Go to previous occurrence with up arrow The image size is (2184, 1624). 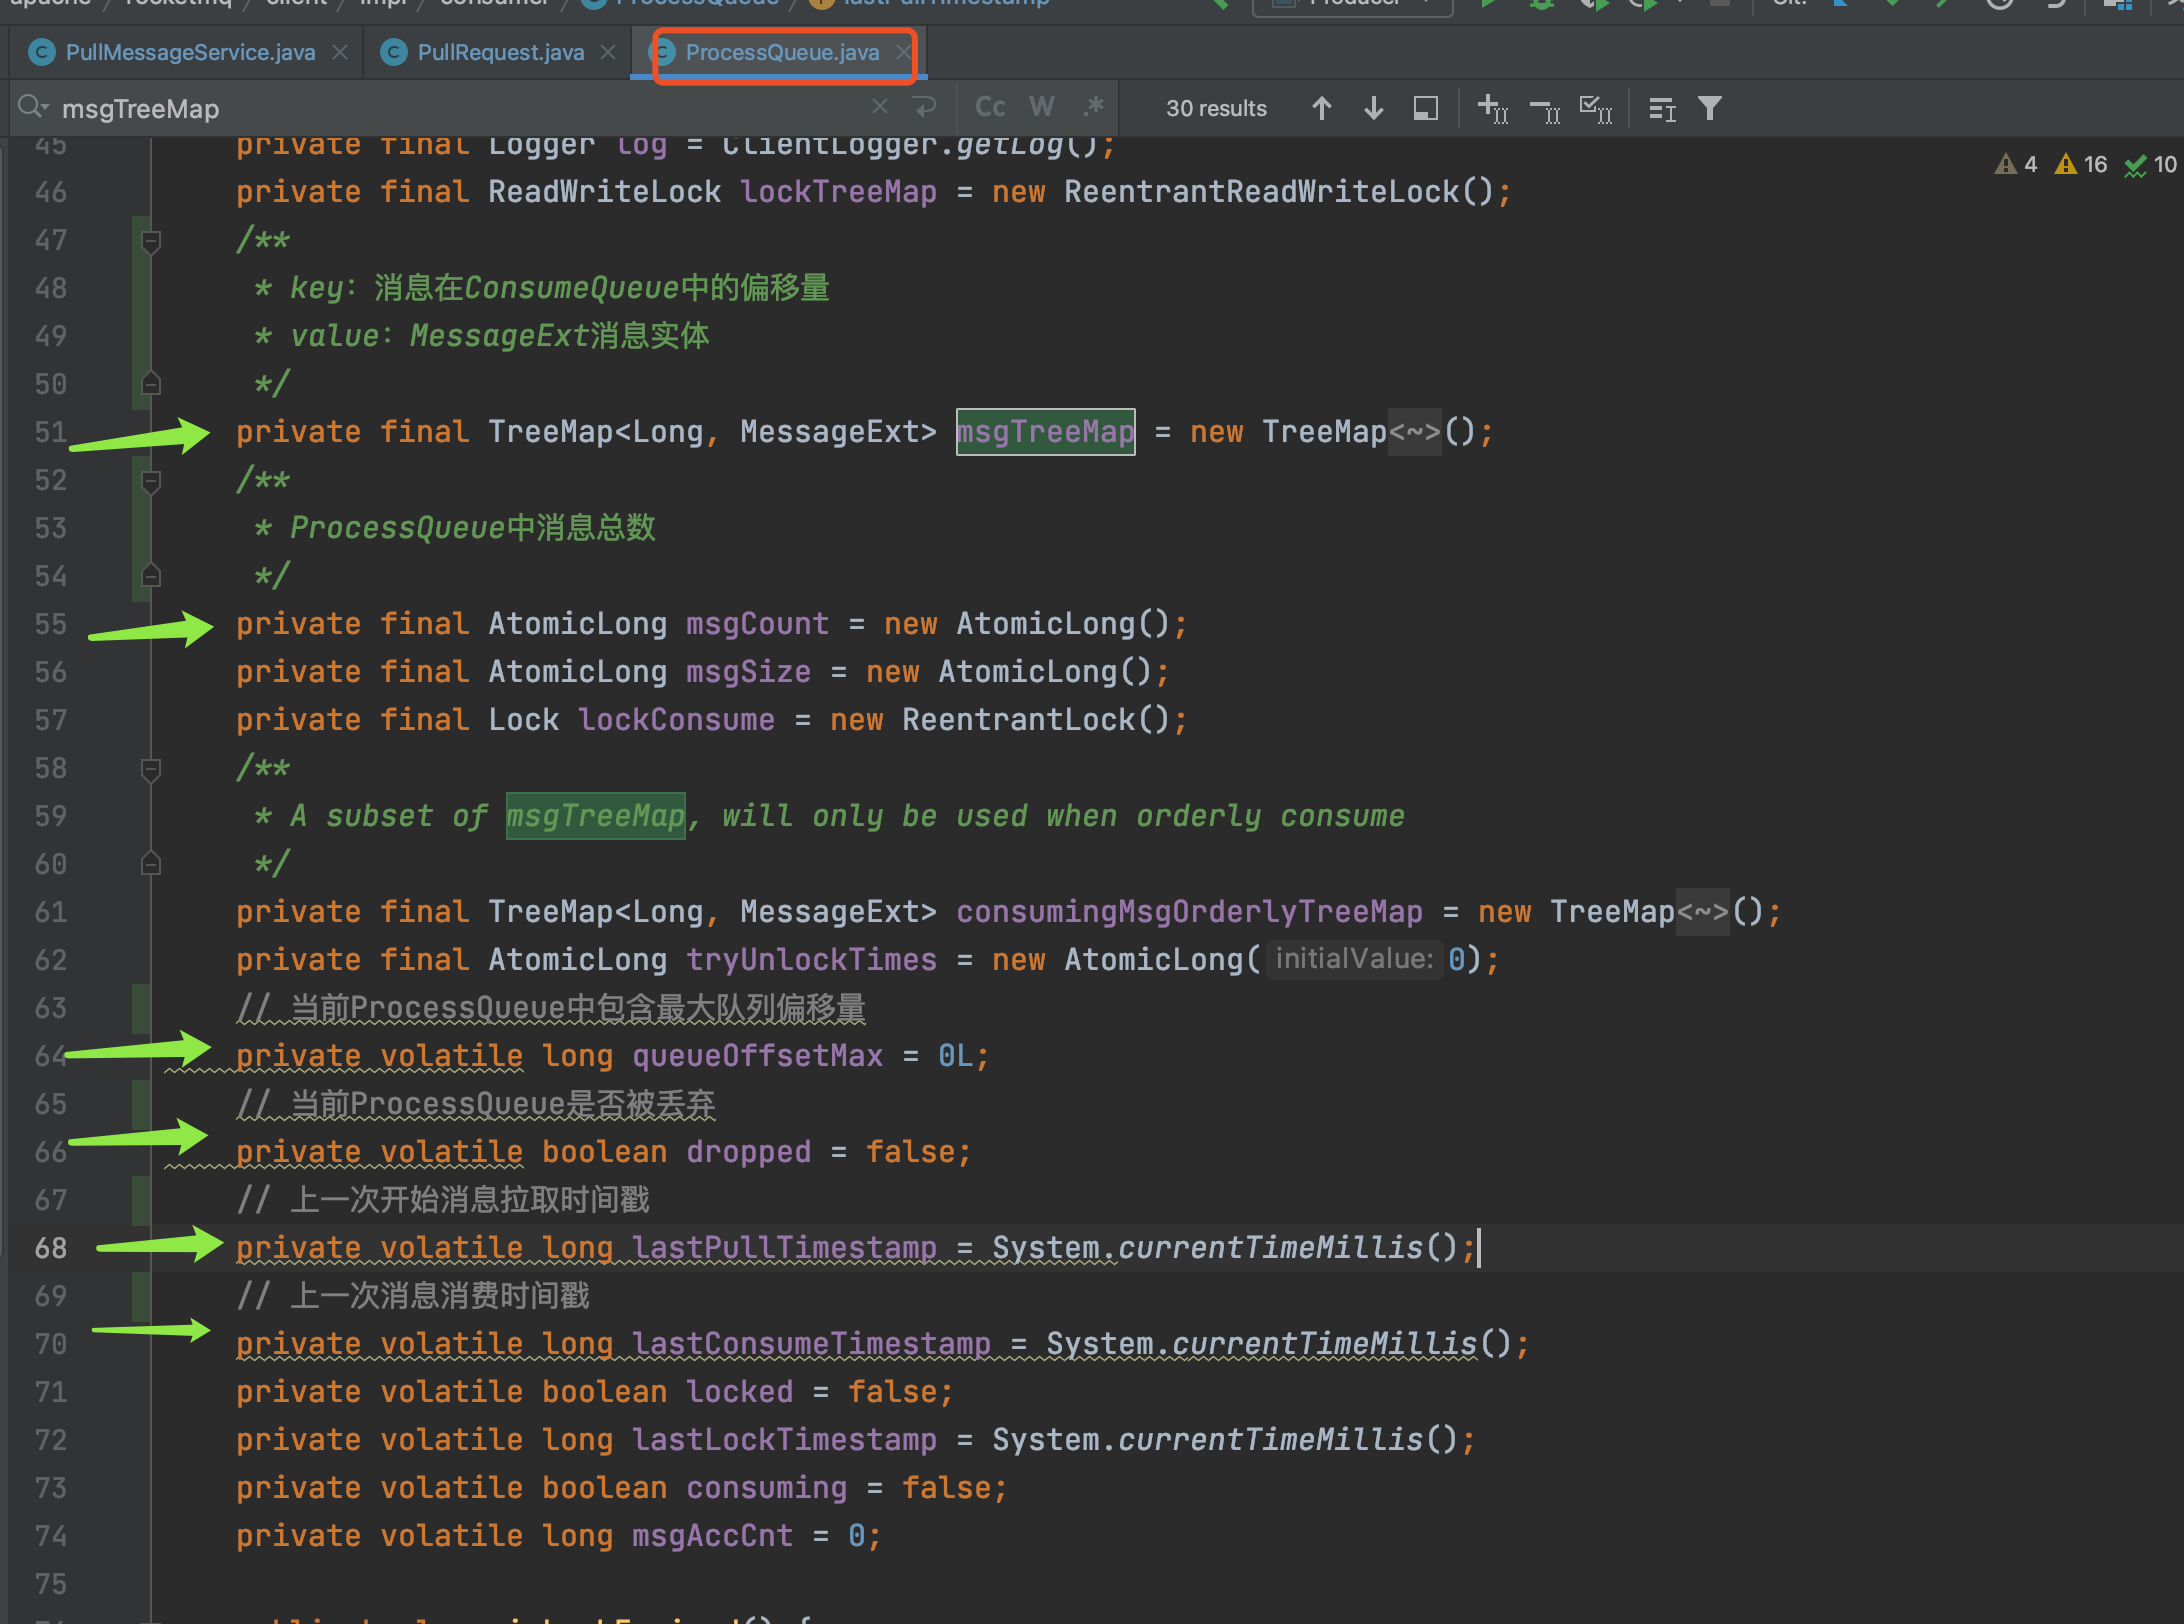(1322, 108)
